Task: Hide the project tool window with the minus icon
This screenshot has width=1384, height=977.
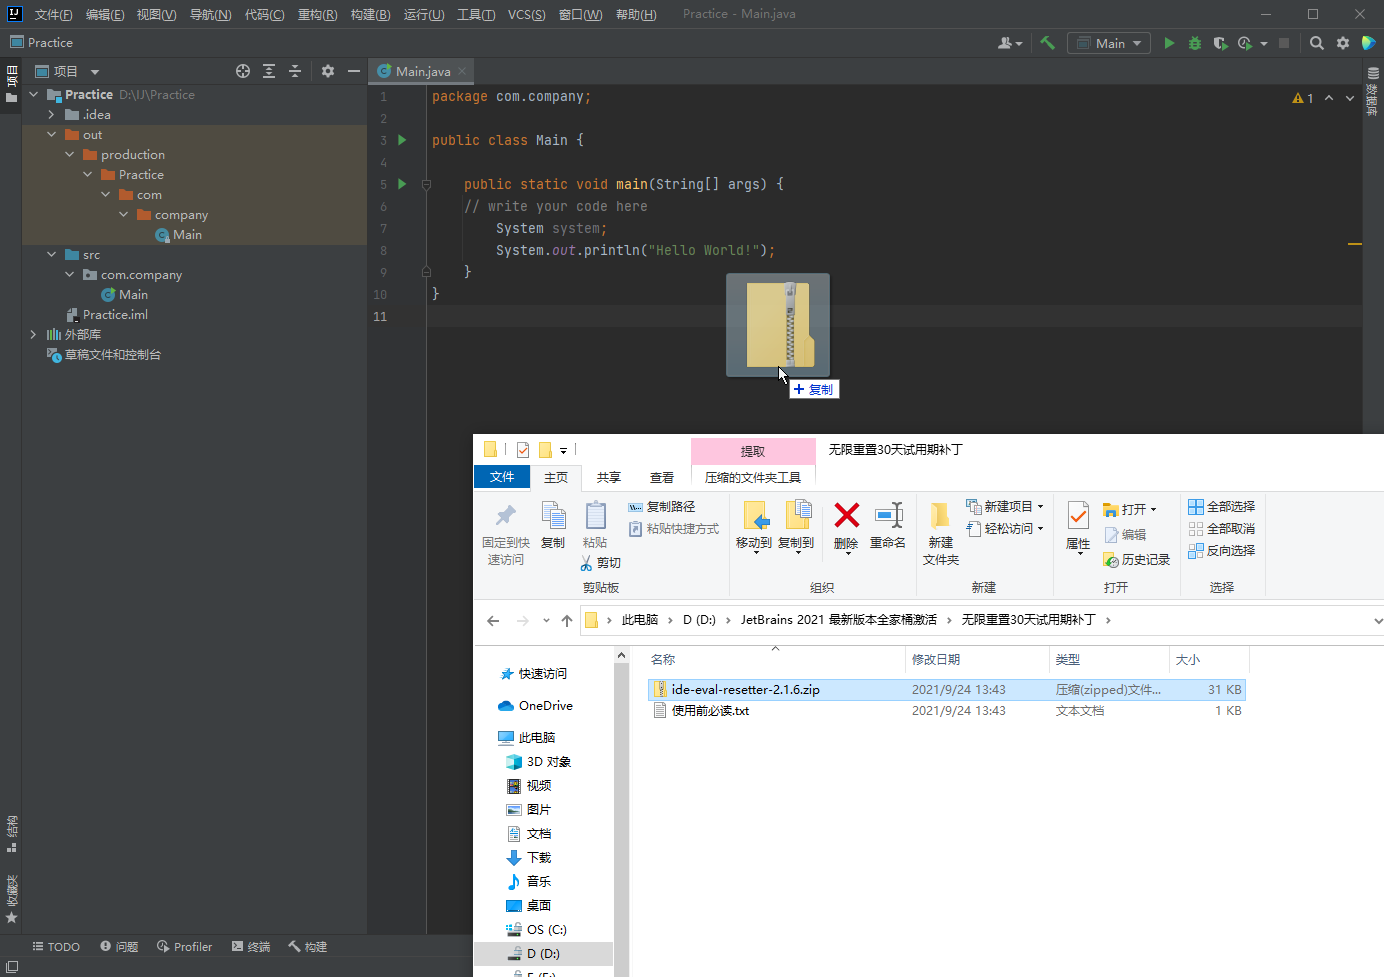Action: click(x=354, y=71)
